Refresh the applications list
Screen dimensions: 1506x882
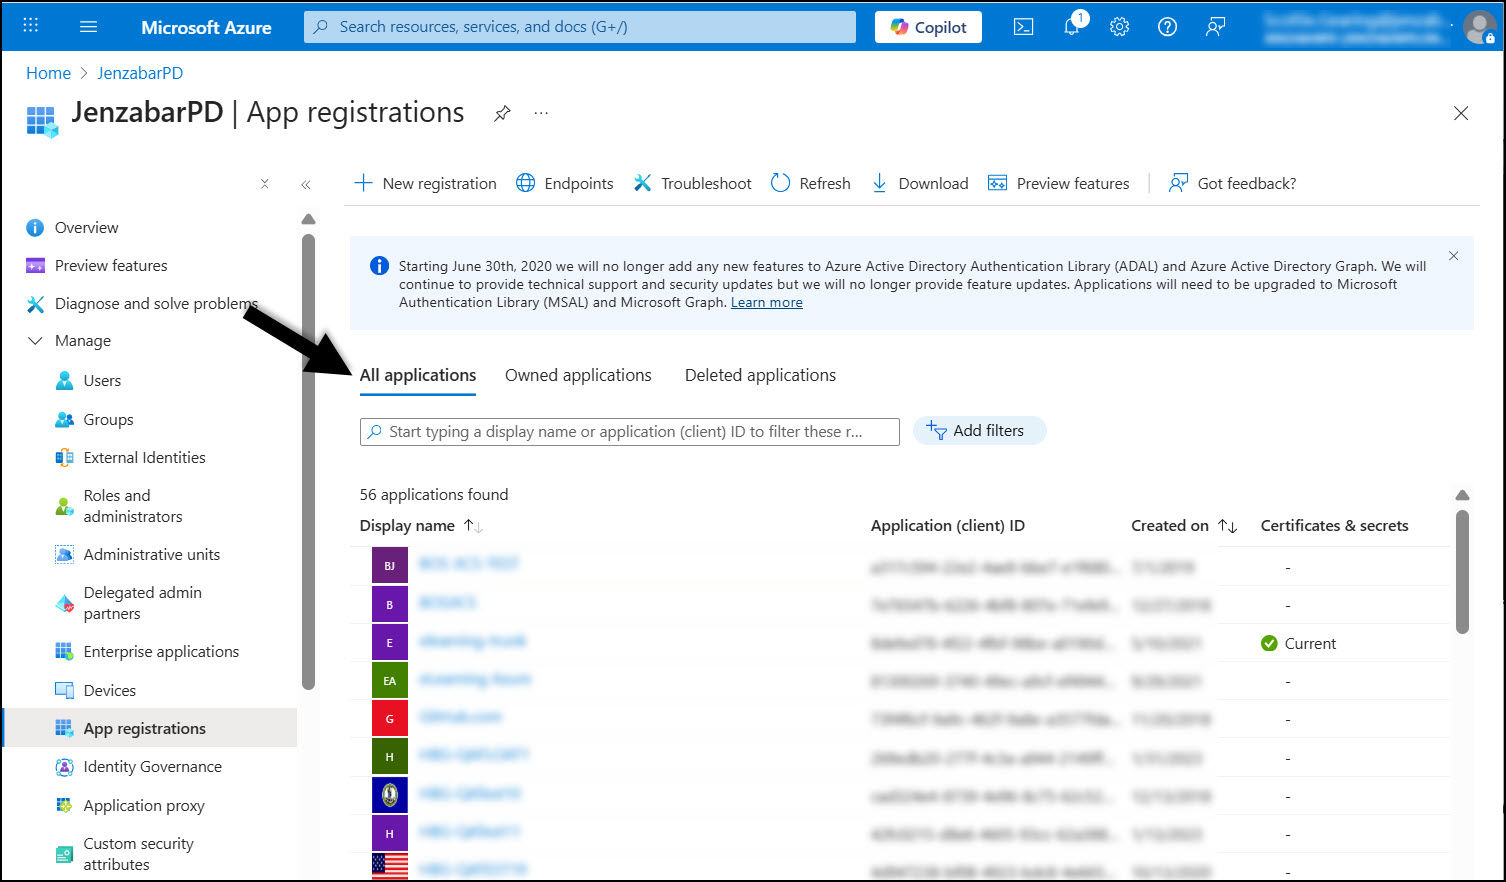tap(810, 183)
